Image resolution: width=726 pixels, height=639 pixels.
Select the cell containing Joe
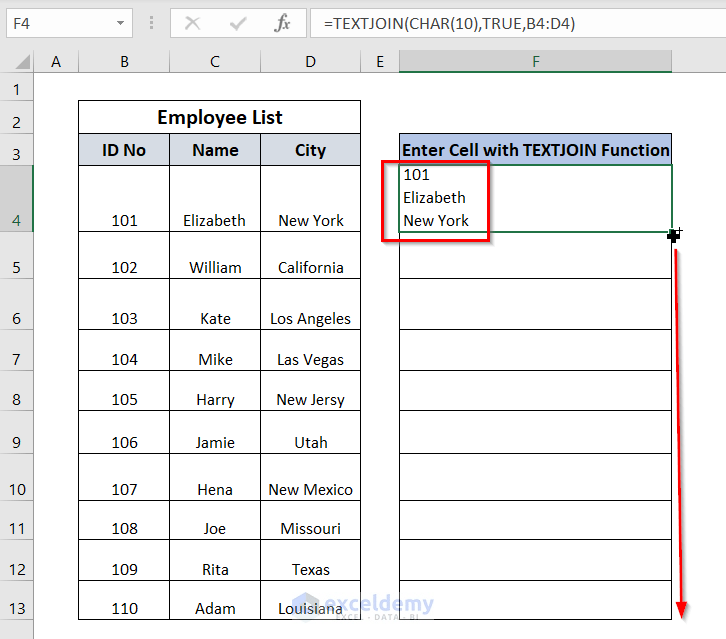(x=215, y=520)
